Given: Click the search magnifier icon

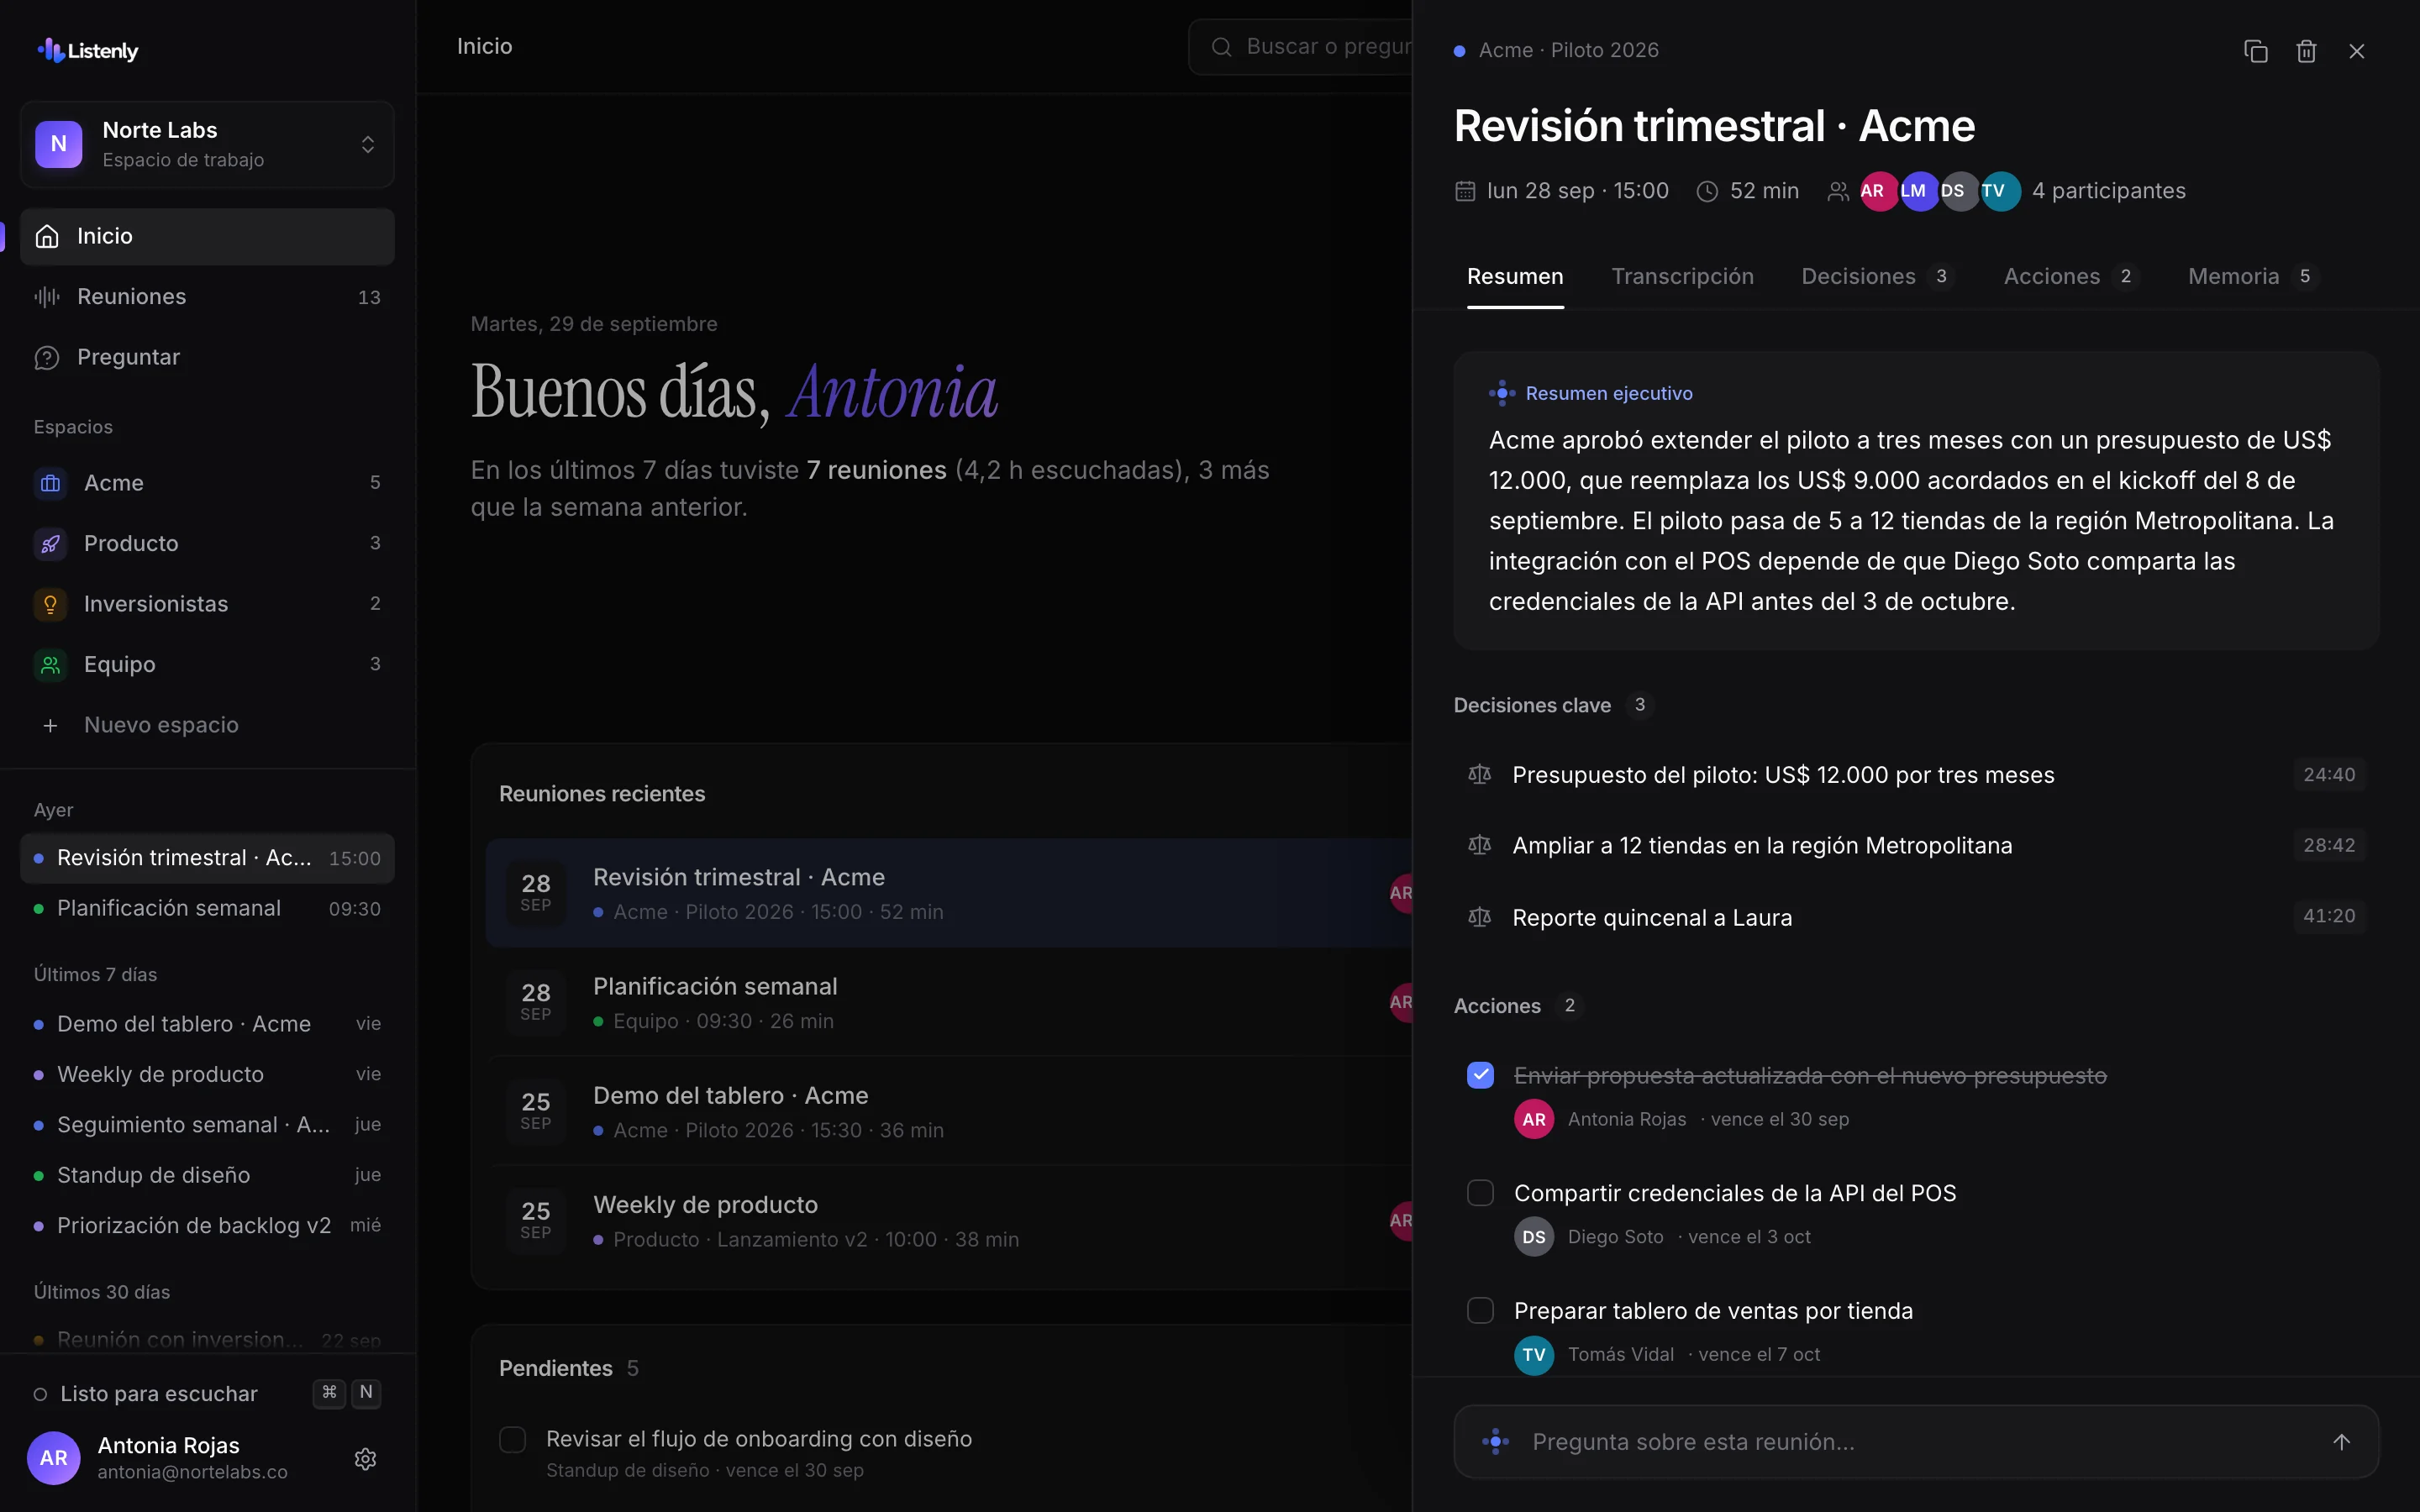Looking at the screenshot, I should click(1221, 47).
